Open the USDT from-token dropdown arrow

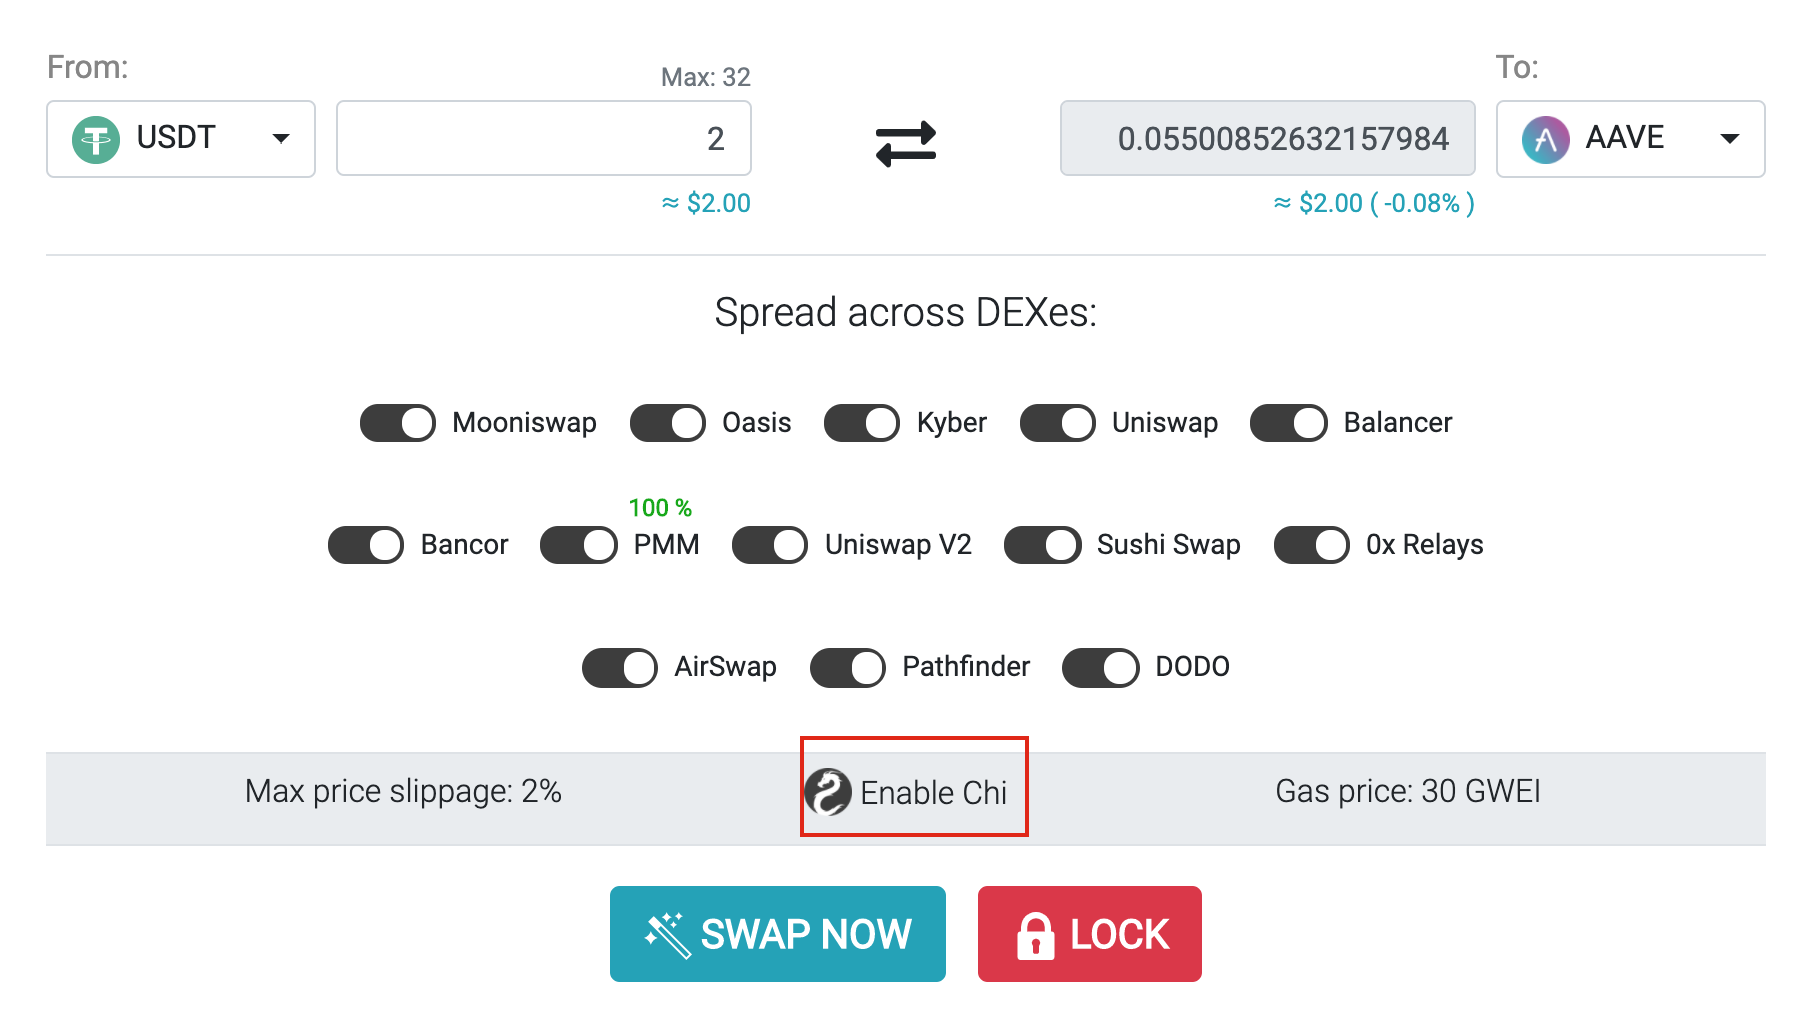281,139
